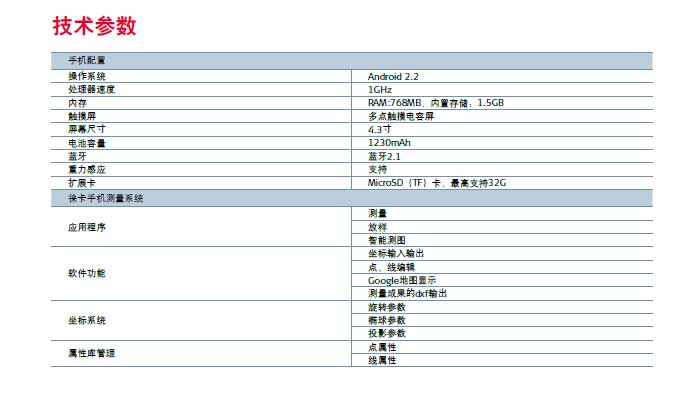Screen dimensions: 700x405
Task: Click the 1GHz processor speed value
Action: pyautogui.click(x=379, y=89)
